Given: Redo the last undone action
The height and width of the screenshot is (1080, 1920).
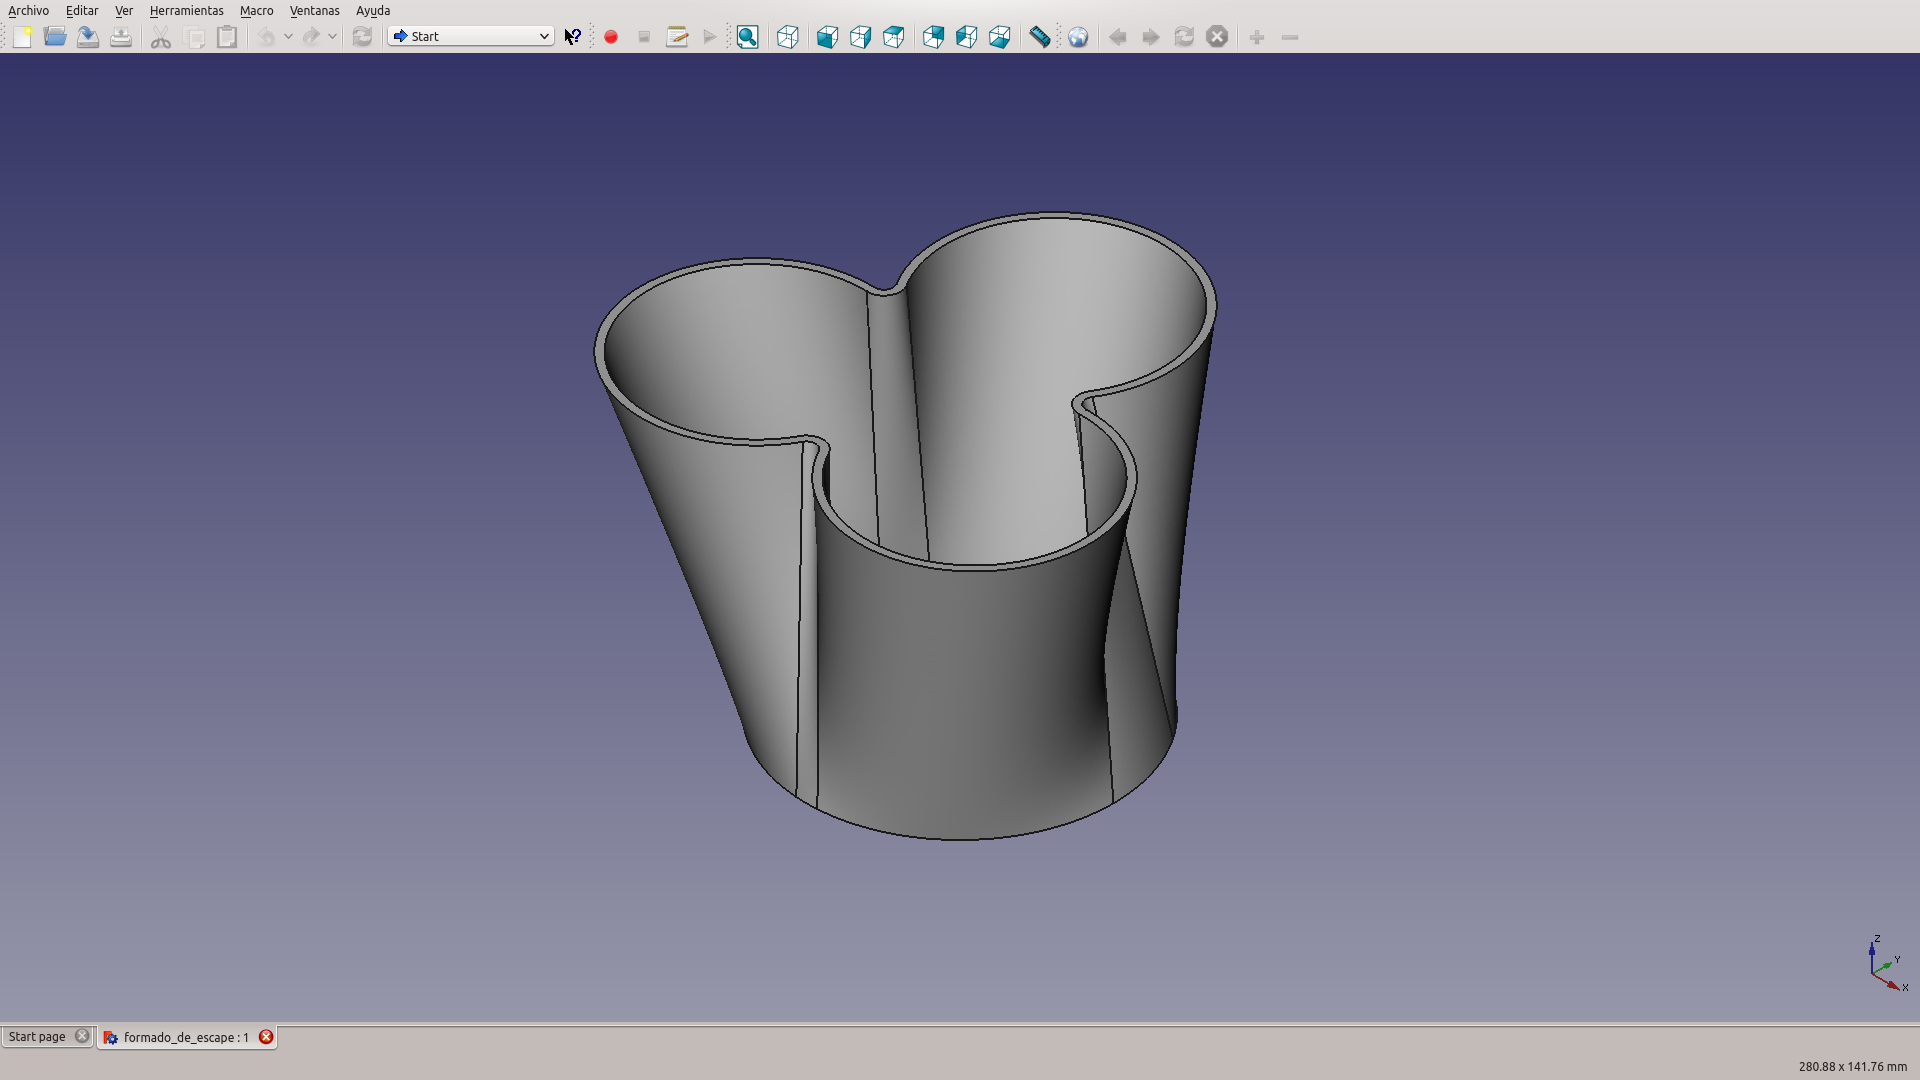Looking at the screenshot, I should [x=311, y=37].
